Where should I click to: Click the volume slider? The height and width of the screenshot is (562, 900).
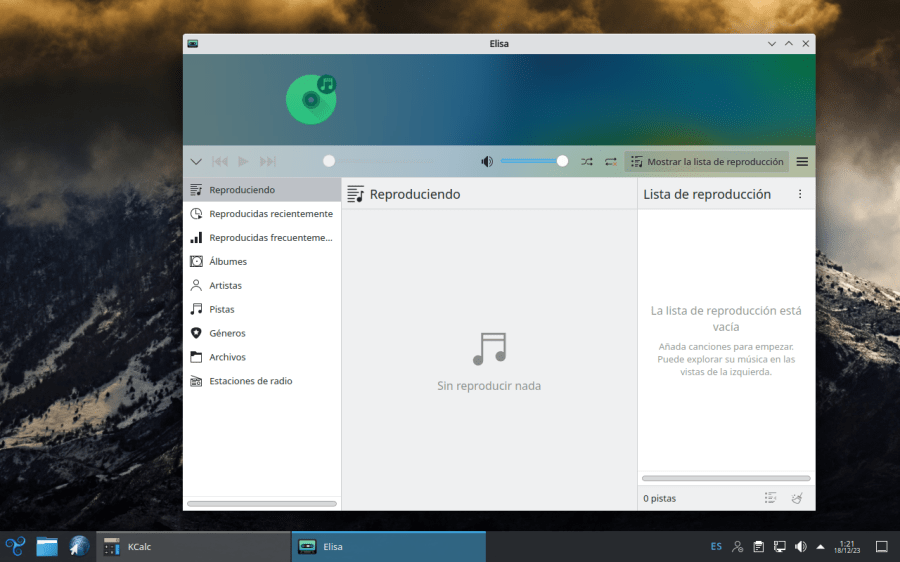coord(532,161)
